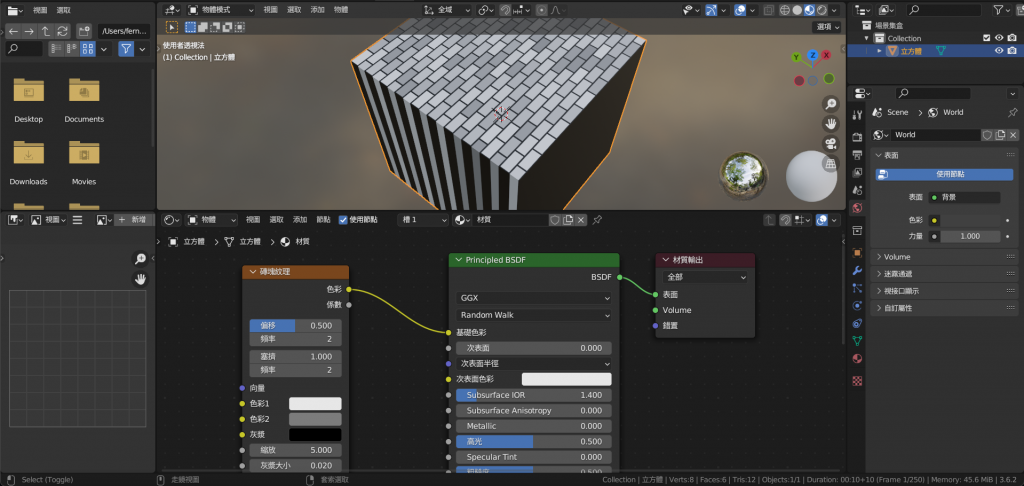1024x486 pixels.
Task: Unlink the World datablock with X
Action: click(1014, 135)
